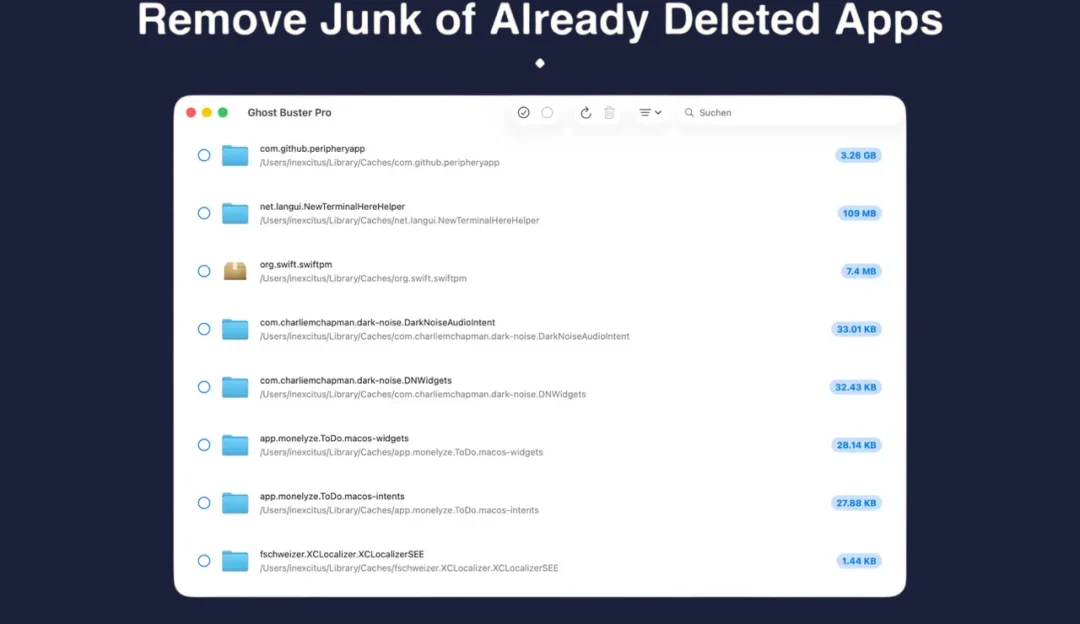The image size is (1080, 624).
Task: Select the DarkNoiseAudioIntent selection circle
Action: point(204,329)
